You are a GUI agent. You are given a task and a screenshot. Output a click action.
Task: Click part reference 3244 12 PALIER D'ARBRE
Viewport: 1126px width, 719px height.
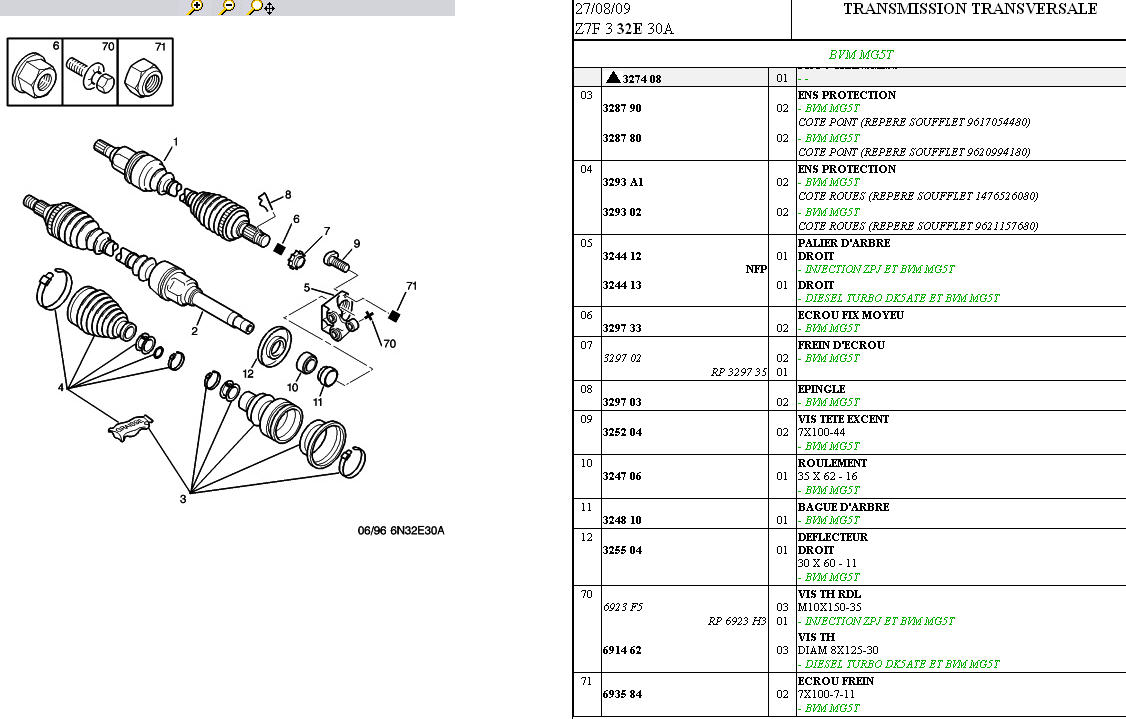[622, 256]
